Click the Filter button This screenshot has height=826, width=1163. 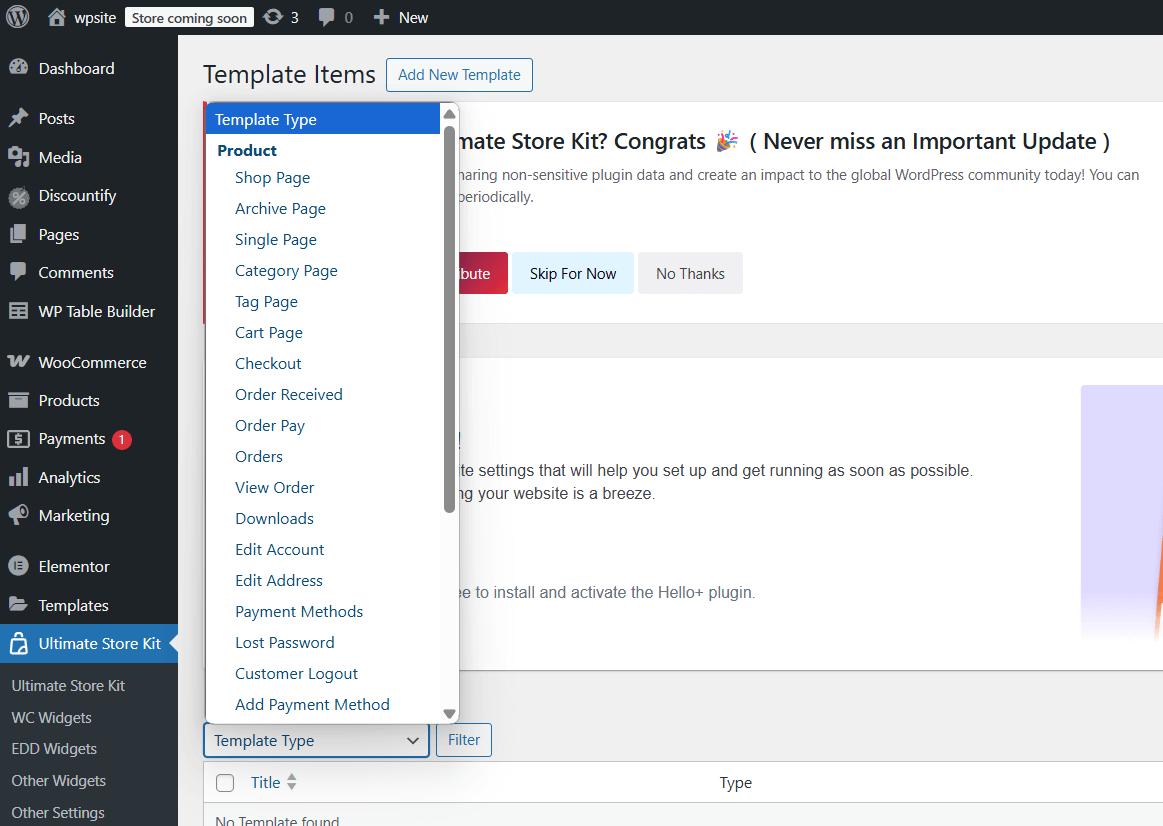coord(464,740)
